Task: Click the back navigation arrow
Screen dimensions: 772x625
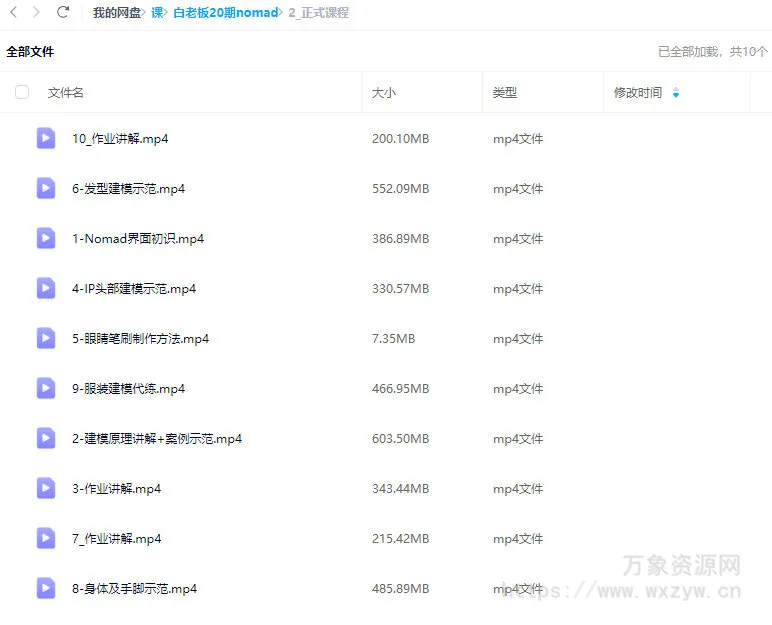Action: coord(14,12)
